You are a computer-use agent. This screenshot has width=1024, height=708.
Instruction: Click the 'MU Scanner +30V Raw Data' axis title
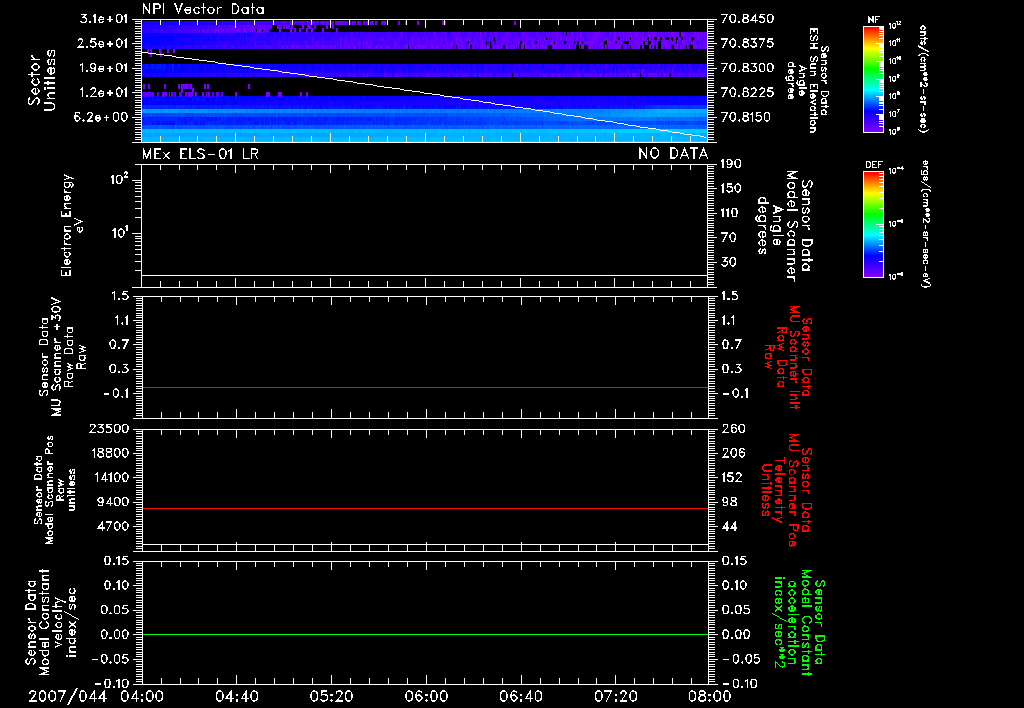coord(62,357)
